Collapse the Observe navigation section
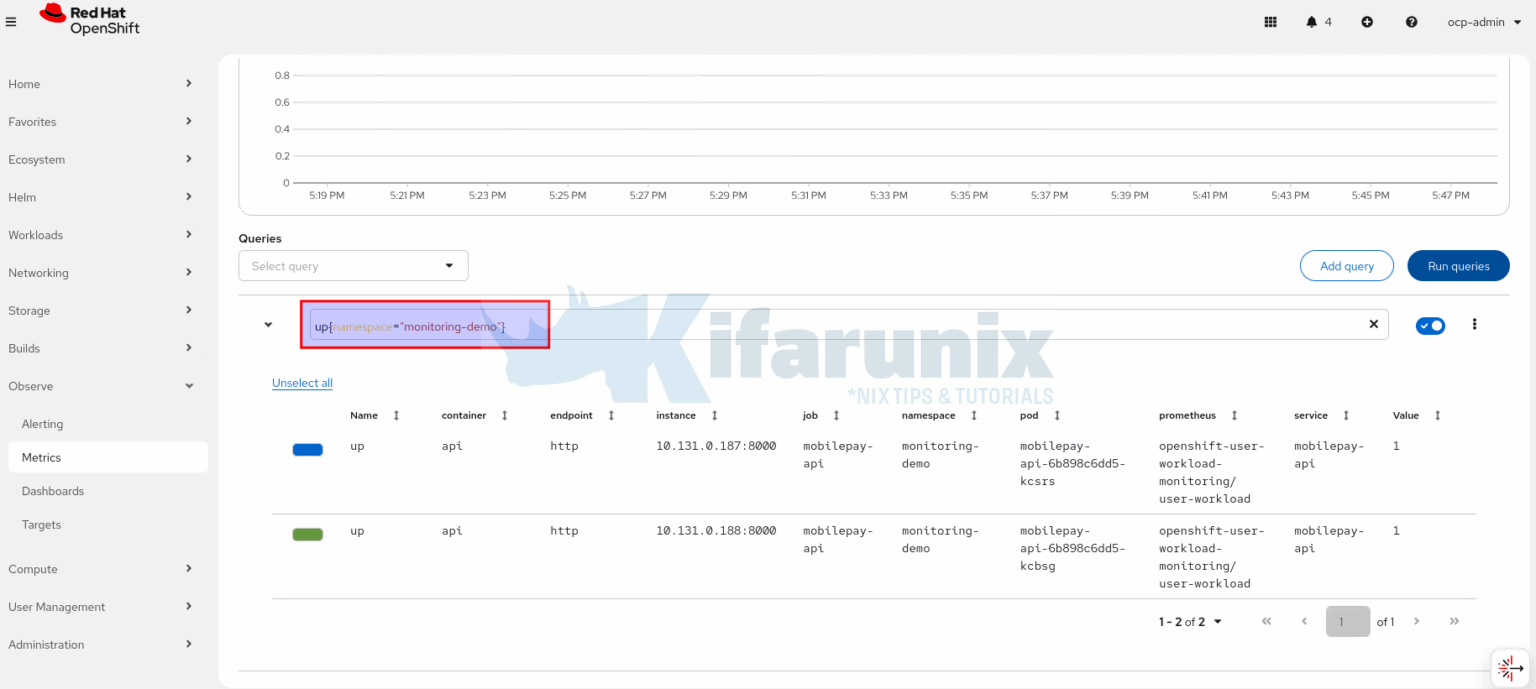This screenshot has width=1536, height=689. point(100,386)
